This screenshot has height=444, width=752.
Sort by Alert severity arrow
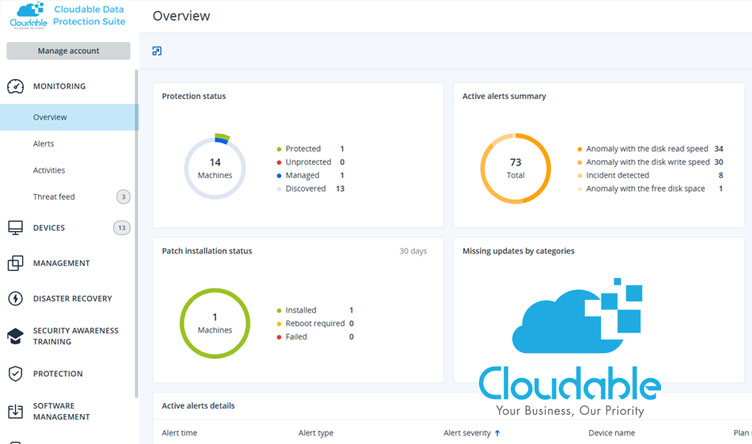pos(497,433)
